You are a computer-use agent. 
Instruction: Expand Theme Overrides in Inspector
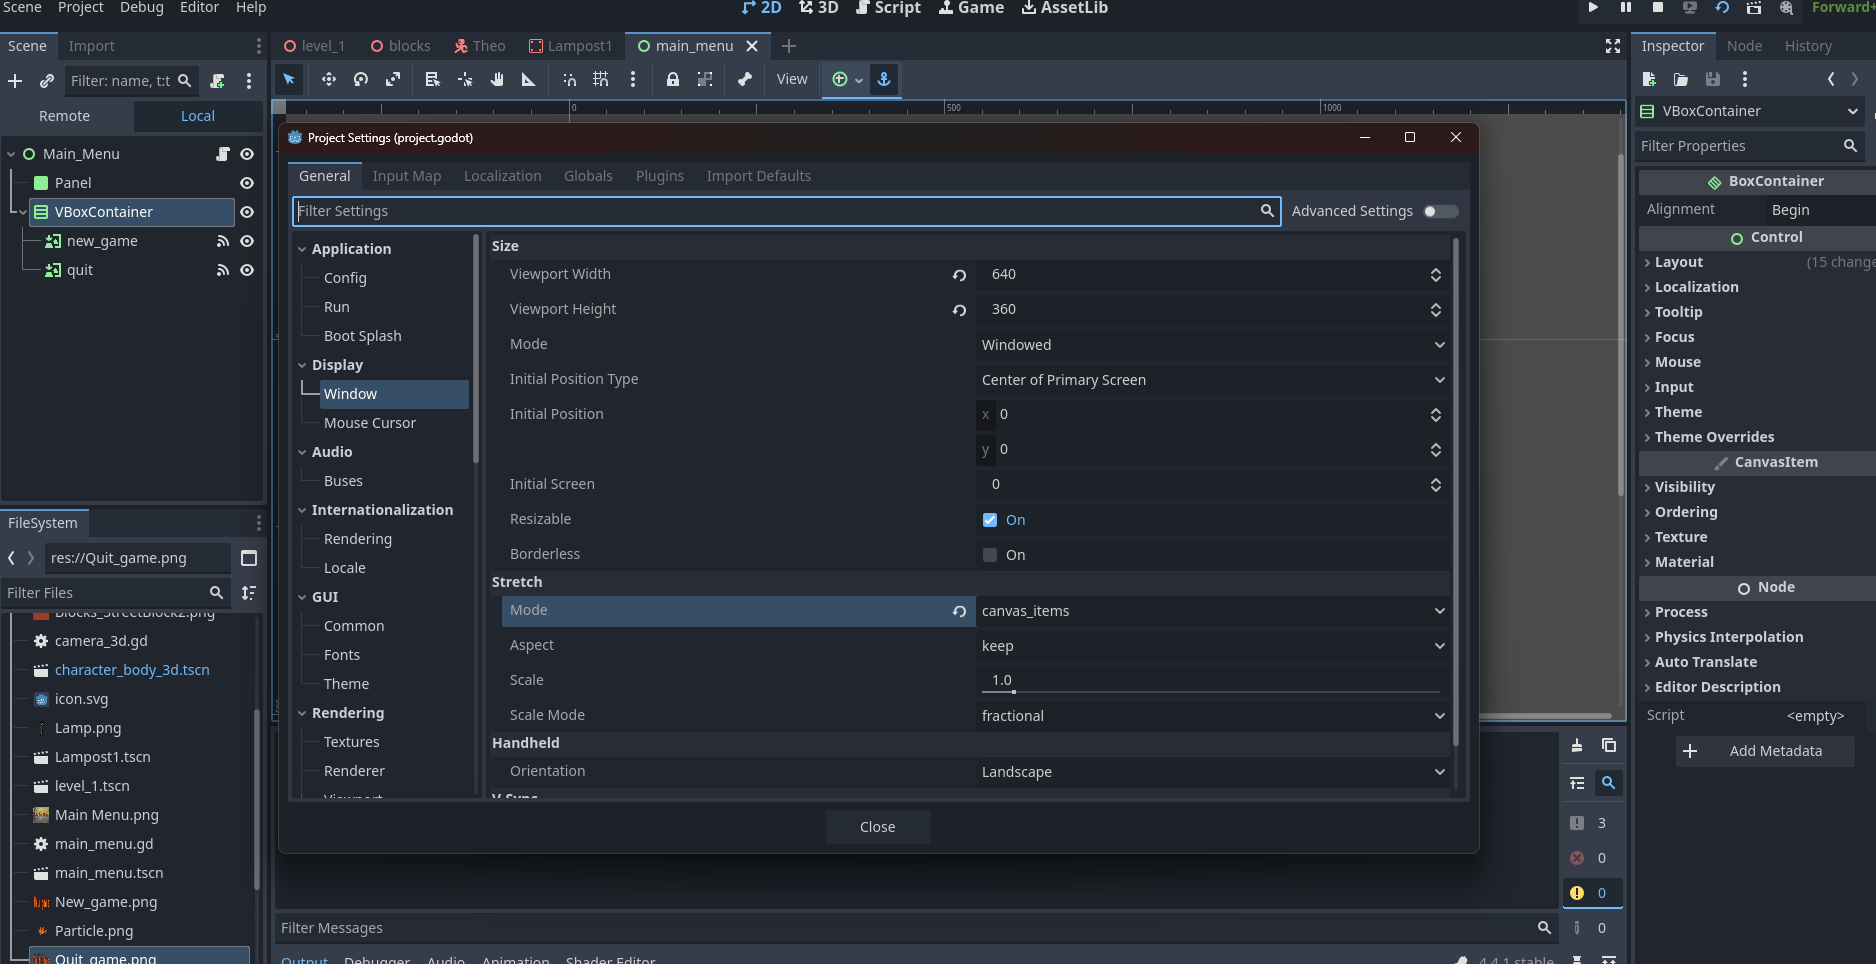coord(1714,437)
